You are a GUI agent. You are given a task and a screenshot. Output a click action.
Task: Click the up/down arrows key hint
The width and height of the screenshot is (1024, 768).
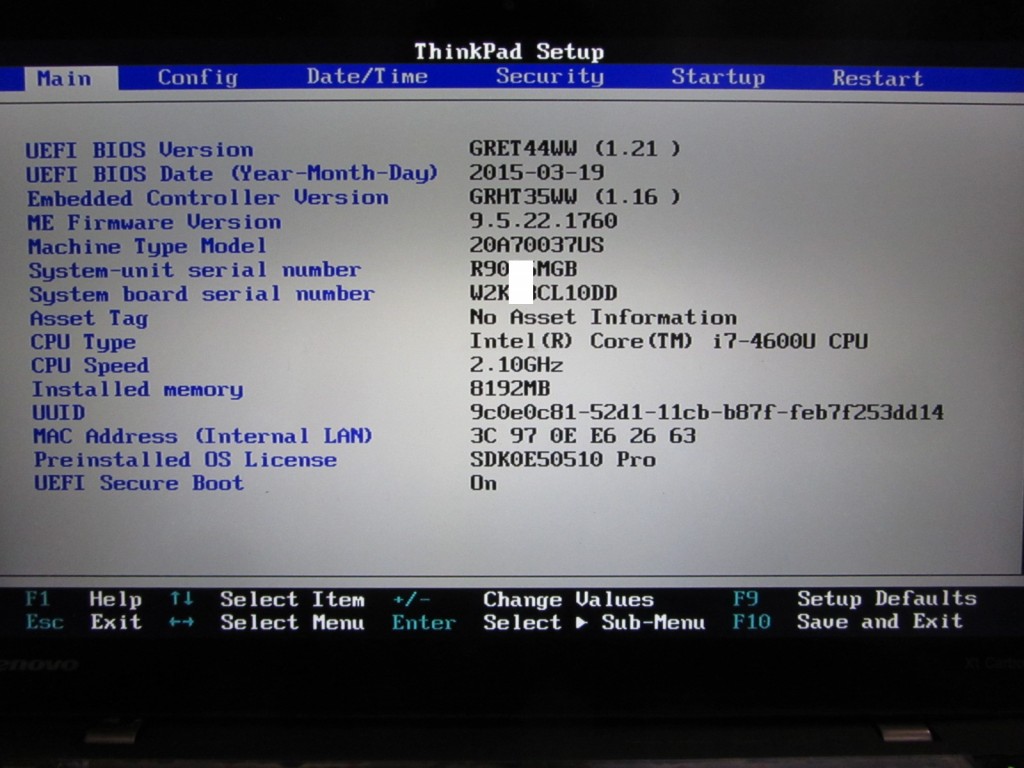pos(182,598)
